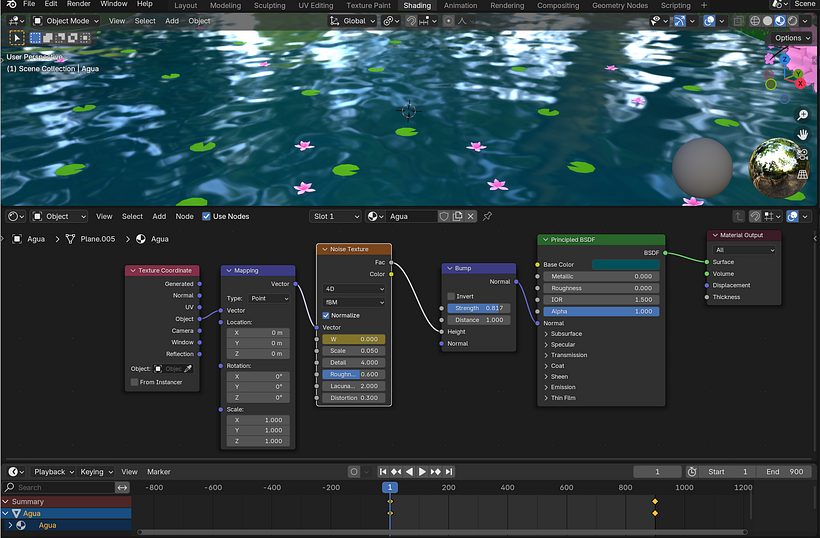This screenshot has width=820, height=538.
Task: Toggle snapping magnet icon in viewport header
Action: tap(412, 21)
